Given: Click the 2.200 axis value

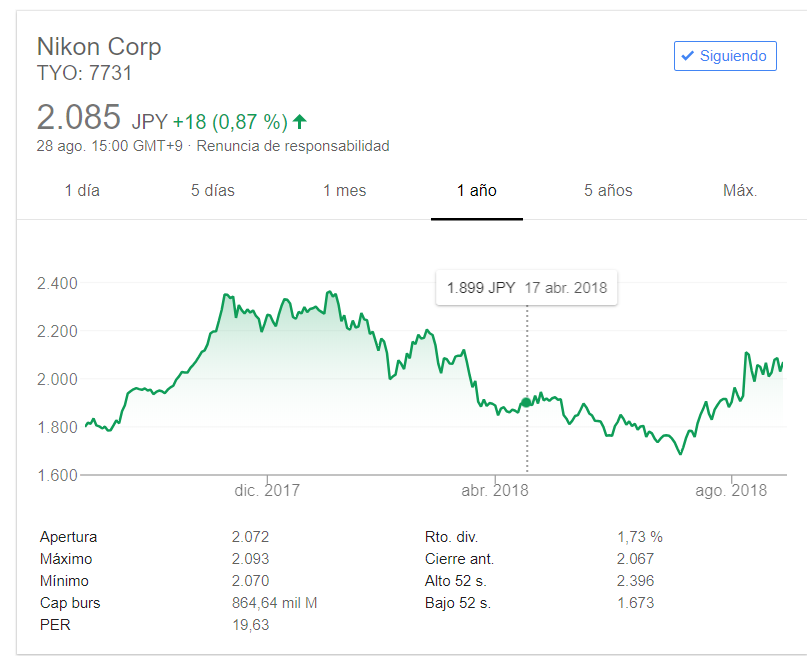Looking at the screenshot, I should point(57,331).
